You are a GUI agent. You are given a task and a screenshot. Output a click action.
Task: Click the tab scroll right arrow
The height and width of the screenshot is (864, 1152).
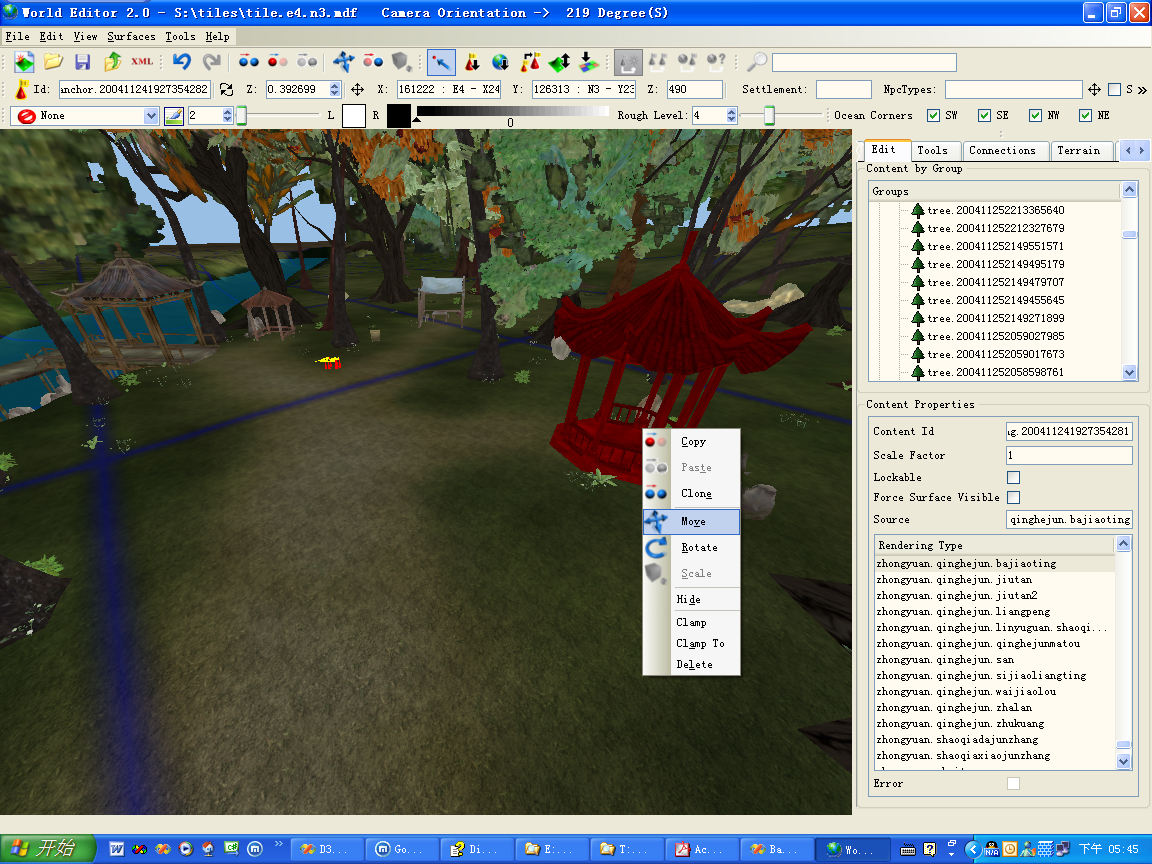1142,151
